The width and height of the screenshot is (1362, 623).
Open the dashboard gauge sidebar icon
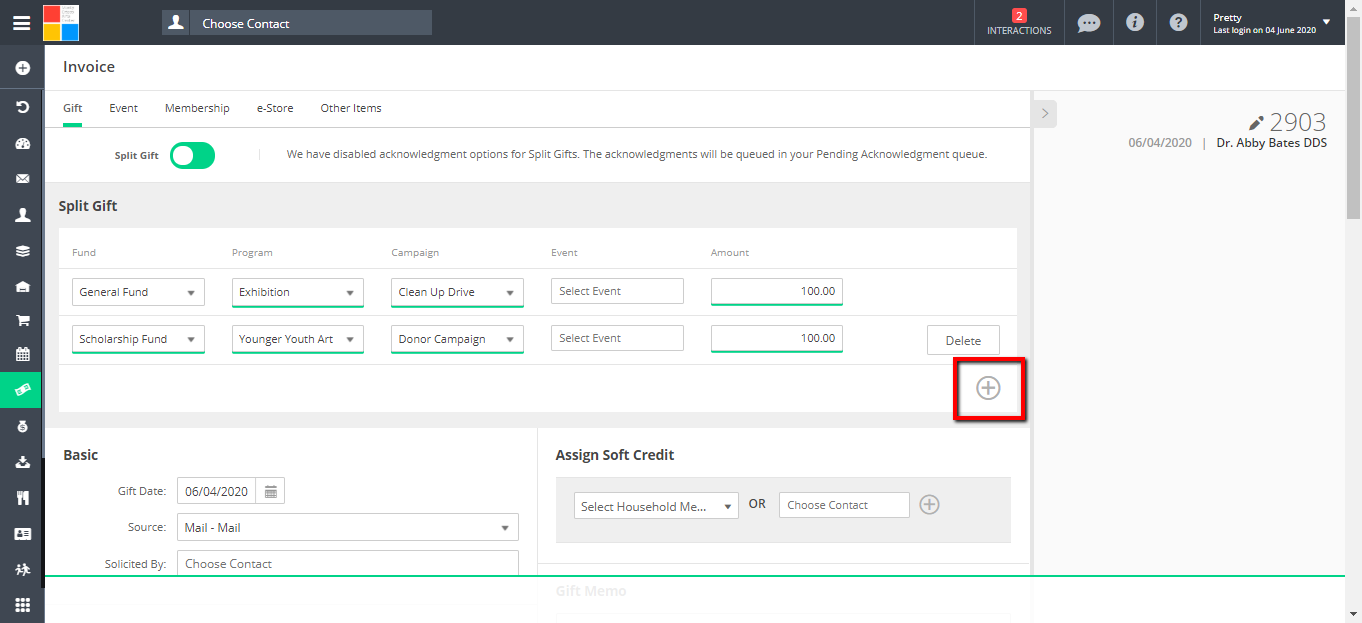click(22, 143)
